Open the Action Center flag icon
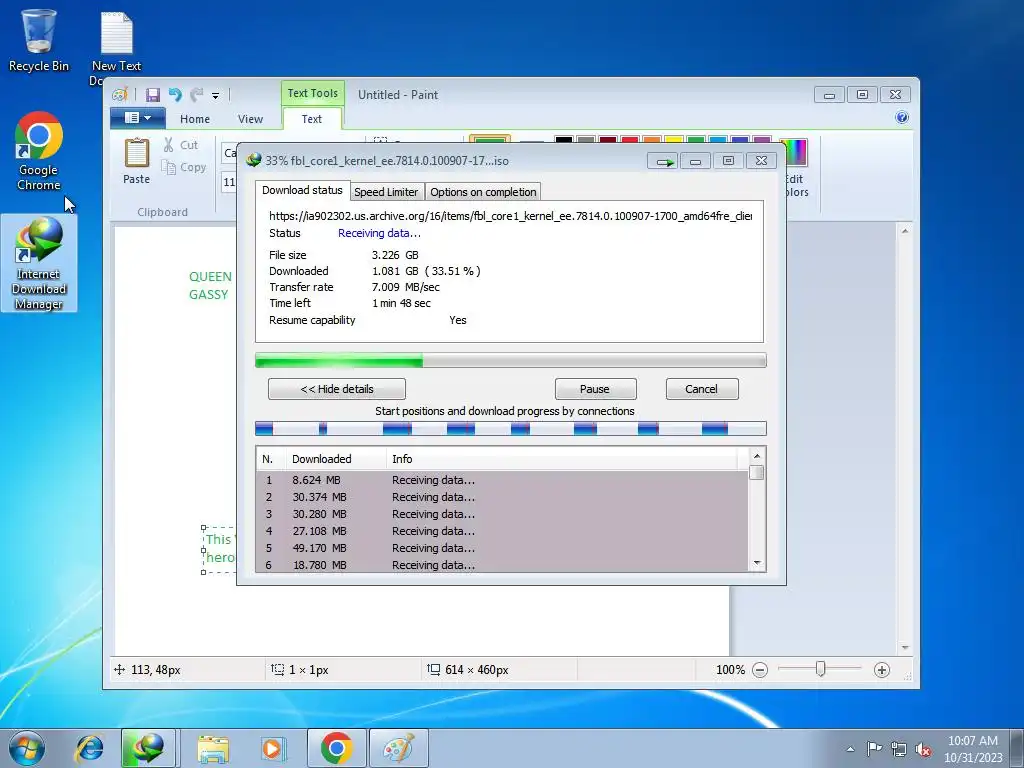Viewport: 1024px width, 768px height. tap(874, 749)
